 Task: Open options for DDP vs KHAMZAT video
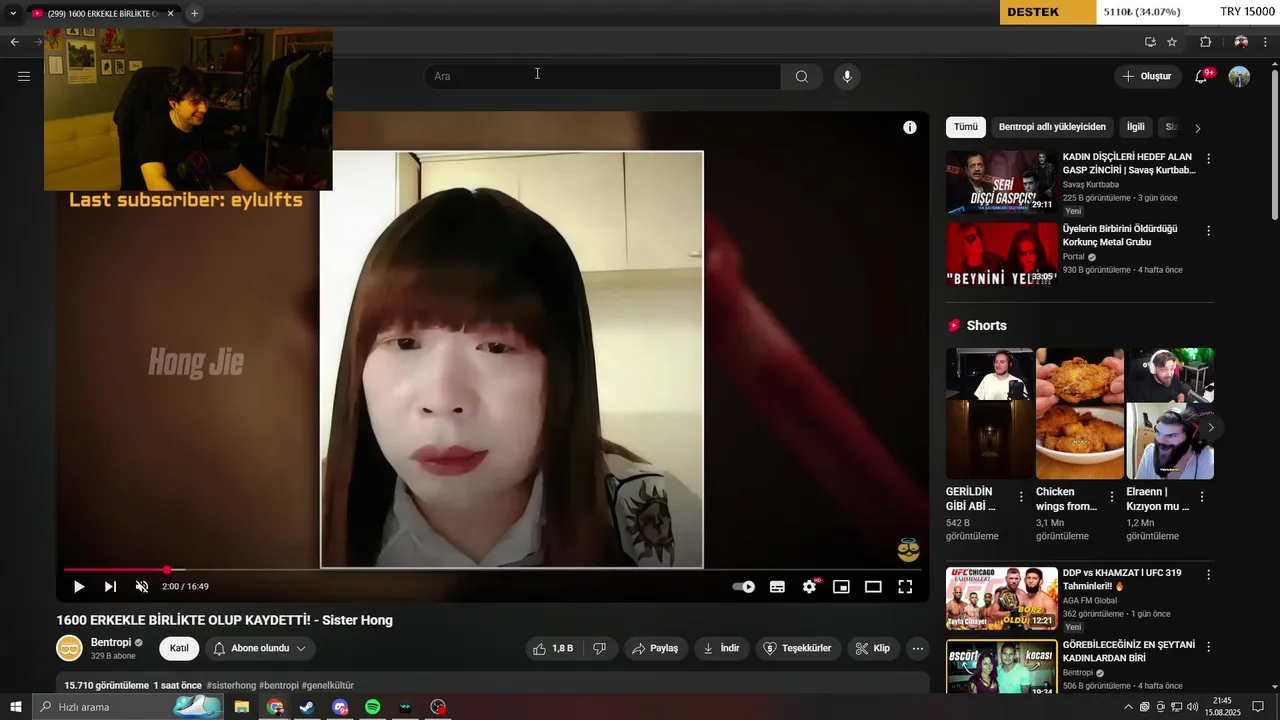pos(1208,575)
